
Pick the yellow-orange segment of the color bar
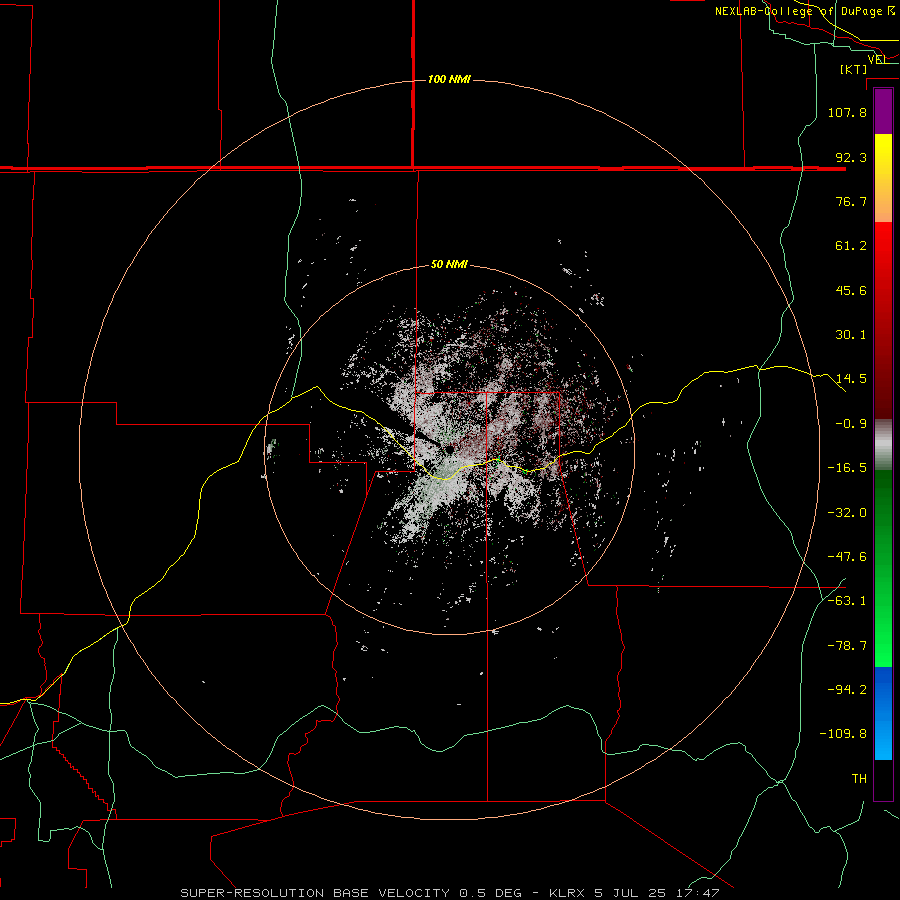click(x=883, y=178)
